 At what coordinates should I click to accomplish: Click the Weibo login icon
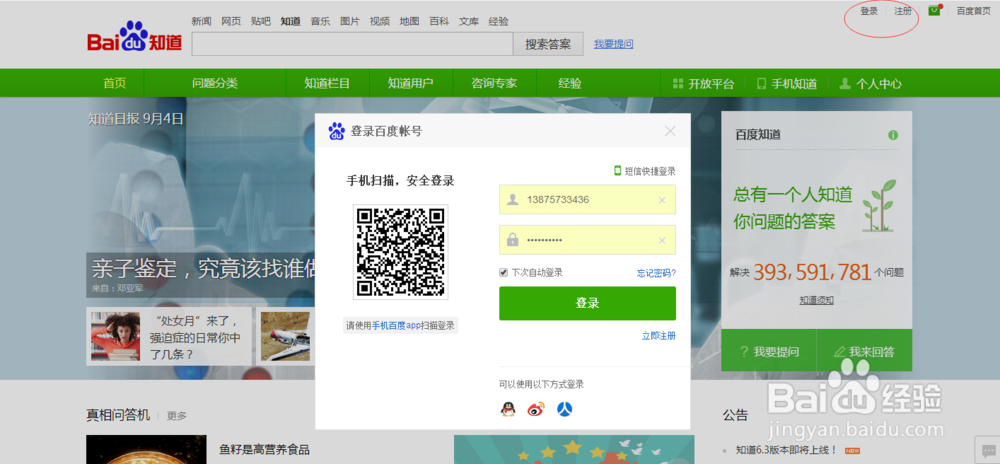click(x=536, y=409)
